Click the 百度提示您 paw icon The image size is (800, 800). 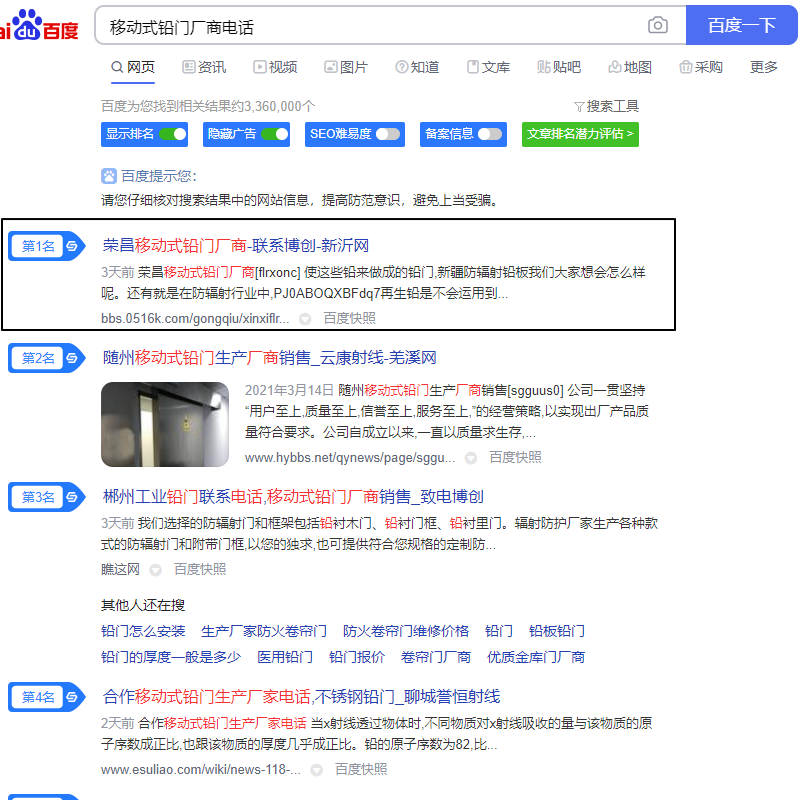click(109, 176)
